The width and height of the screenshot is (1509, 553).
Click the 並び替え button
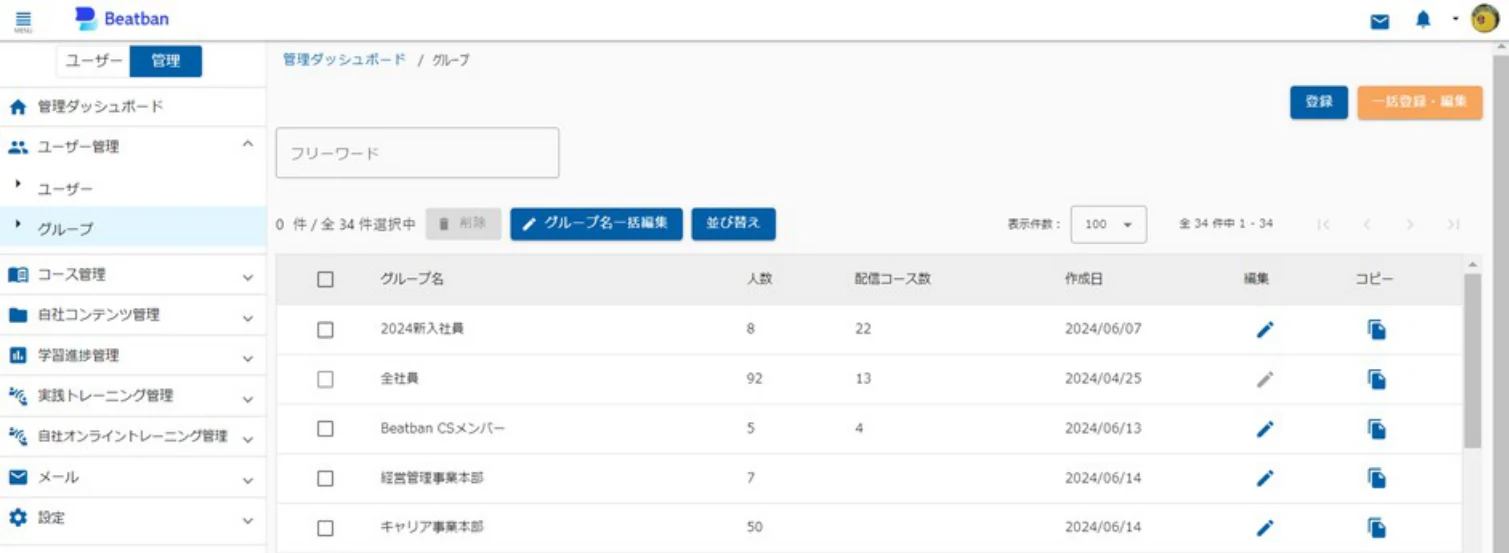tap(733, 224)
